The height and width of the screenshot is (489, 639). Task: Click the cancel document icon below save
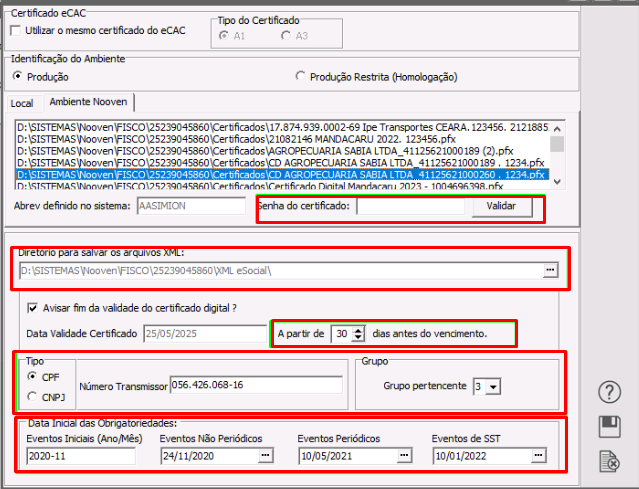pos(609,461)
